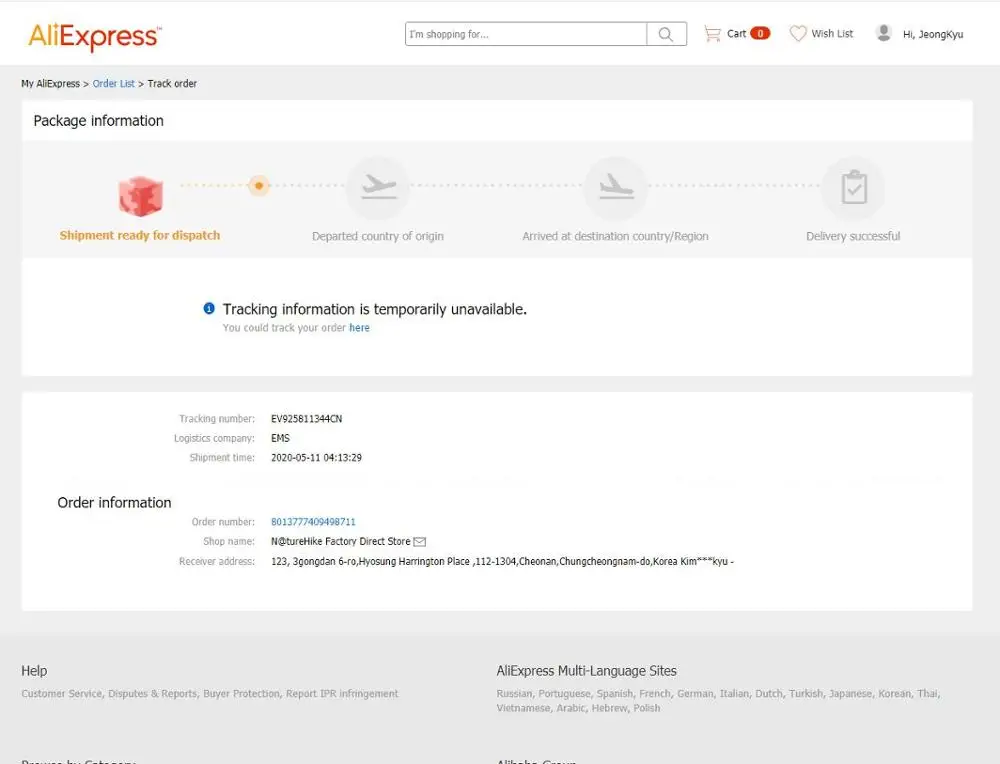Click the AliExpress logo
Viewport: 1000px width, 764px height.
(x=95, y=36)
